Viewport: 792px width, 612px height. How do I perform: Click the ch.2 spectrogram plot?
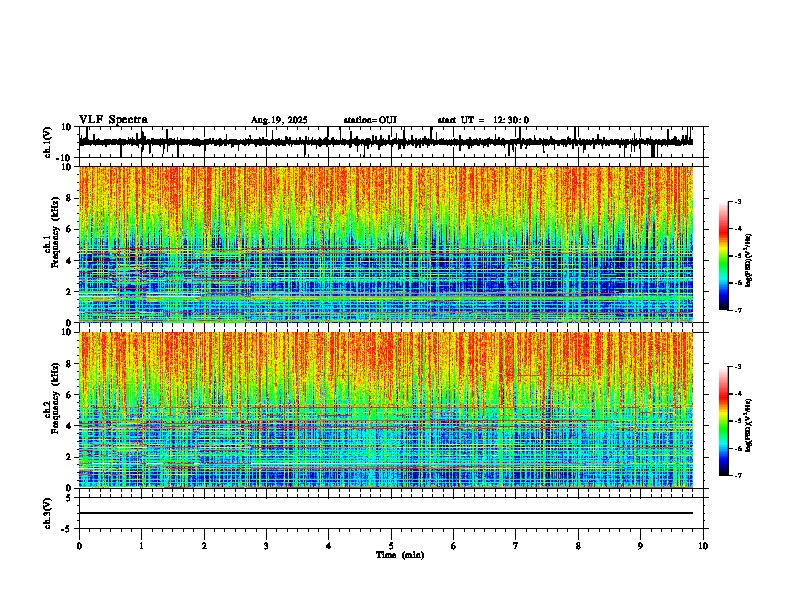pos(386,410)
